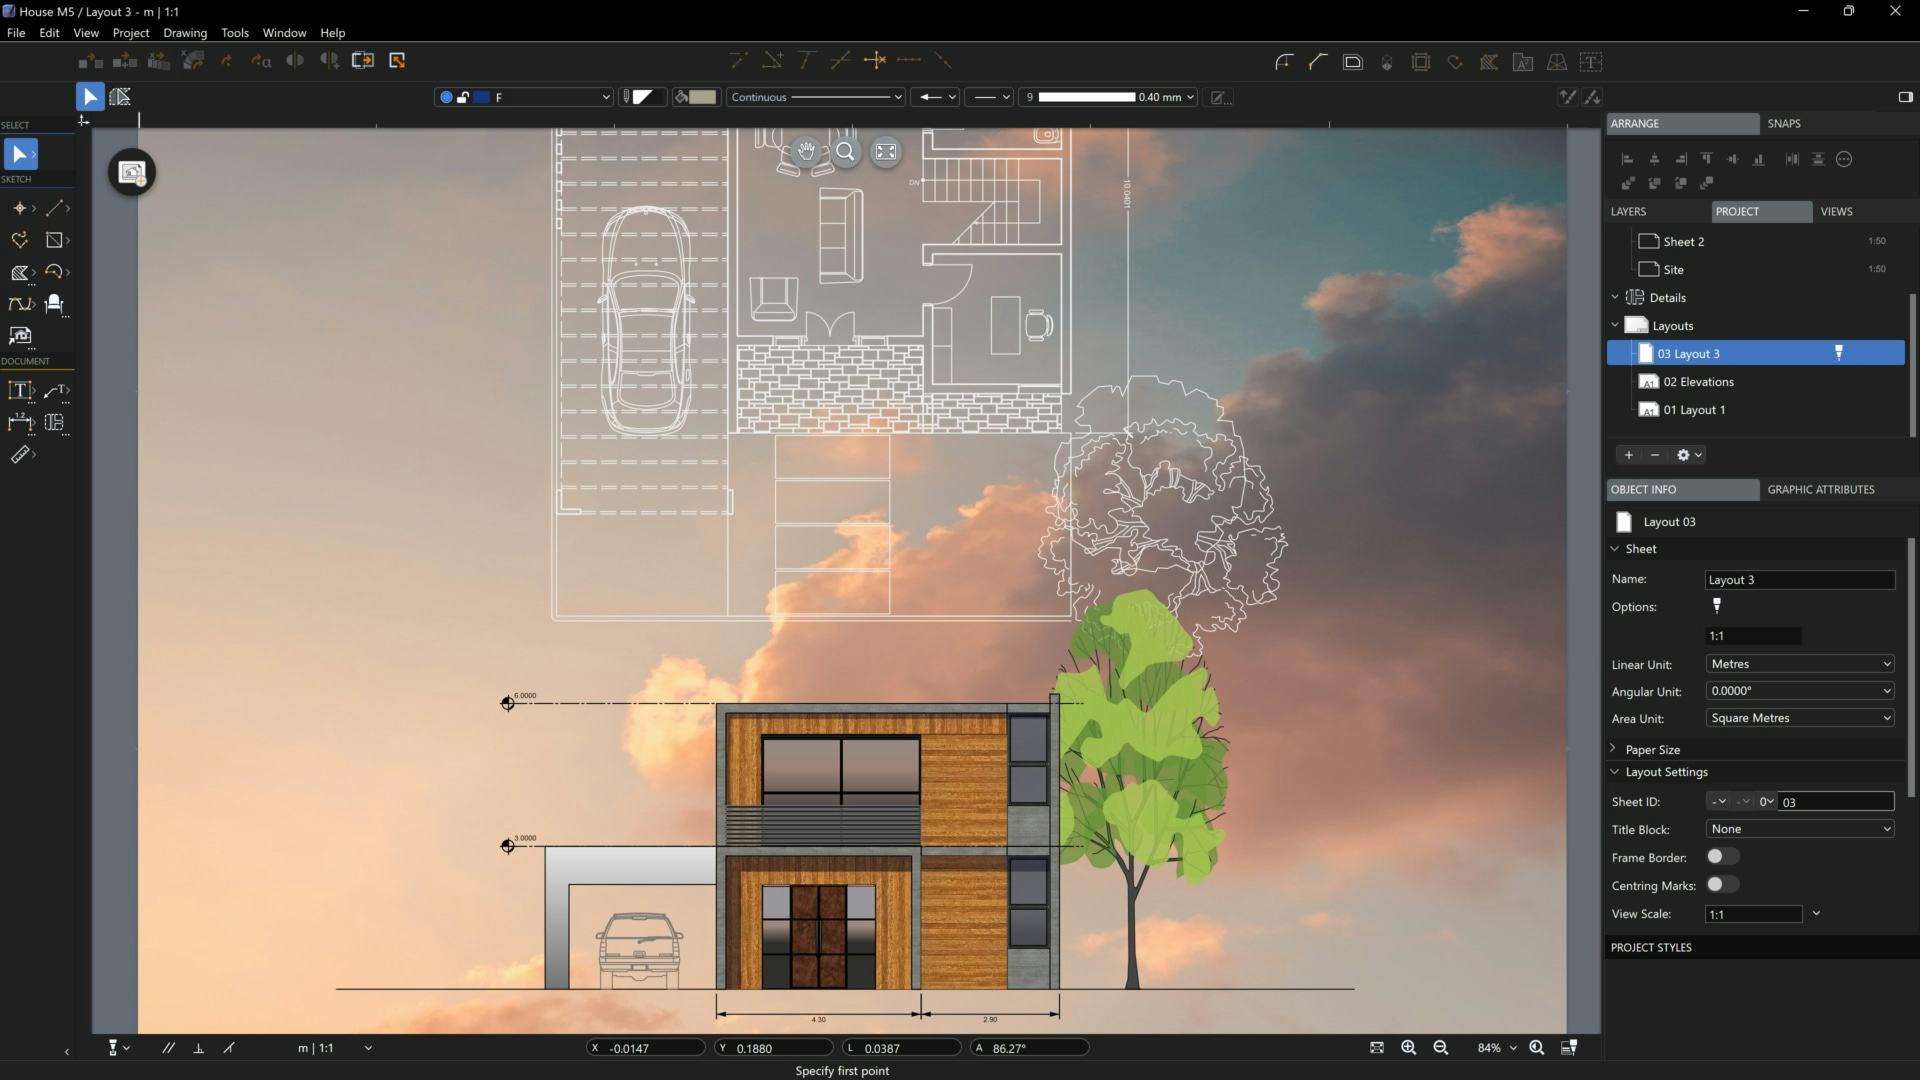
Task: Open the Text tool in Document section
Action: pyautogui.click(x=19, y=390)
